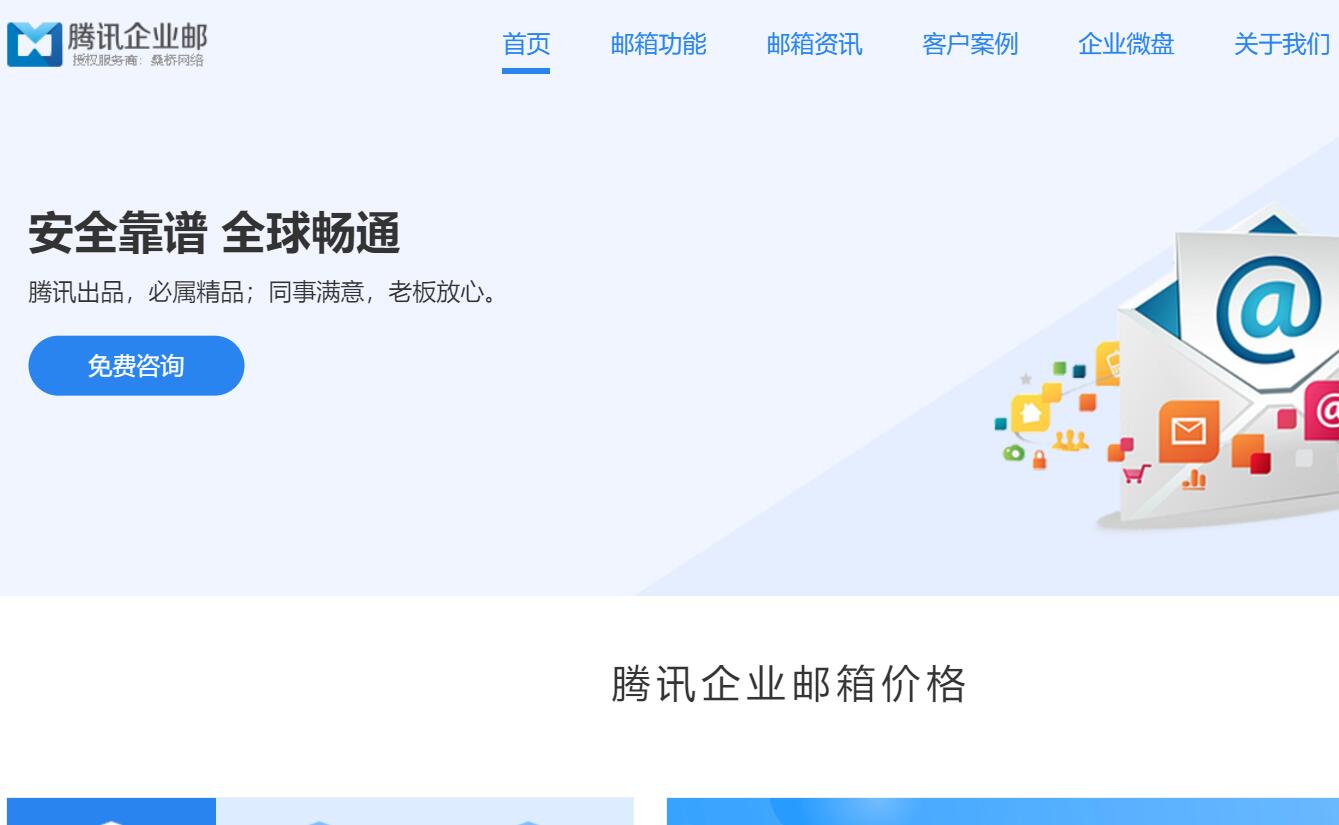Open 关于我们 page
The image size is (1339, 825).
[1282, 44]
